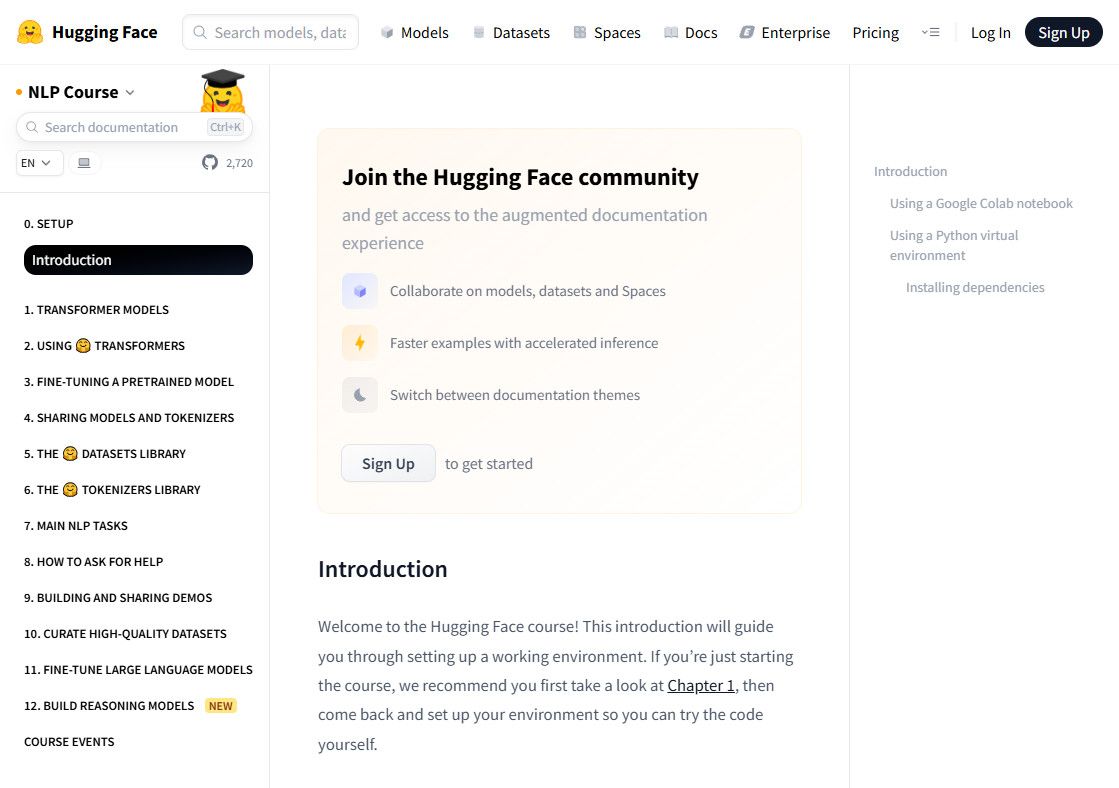Open Docs using the book icon
1119x788 pixels.
[x=671, y=33]
